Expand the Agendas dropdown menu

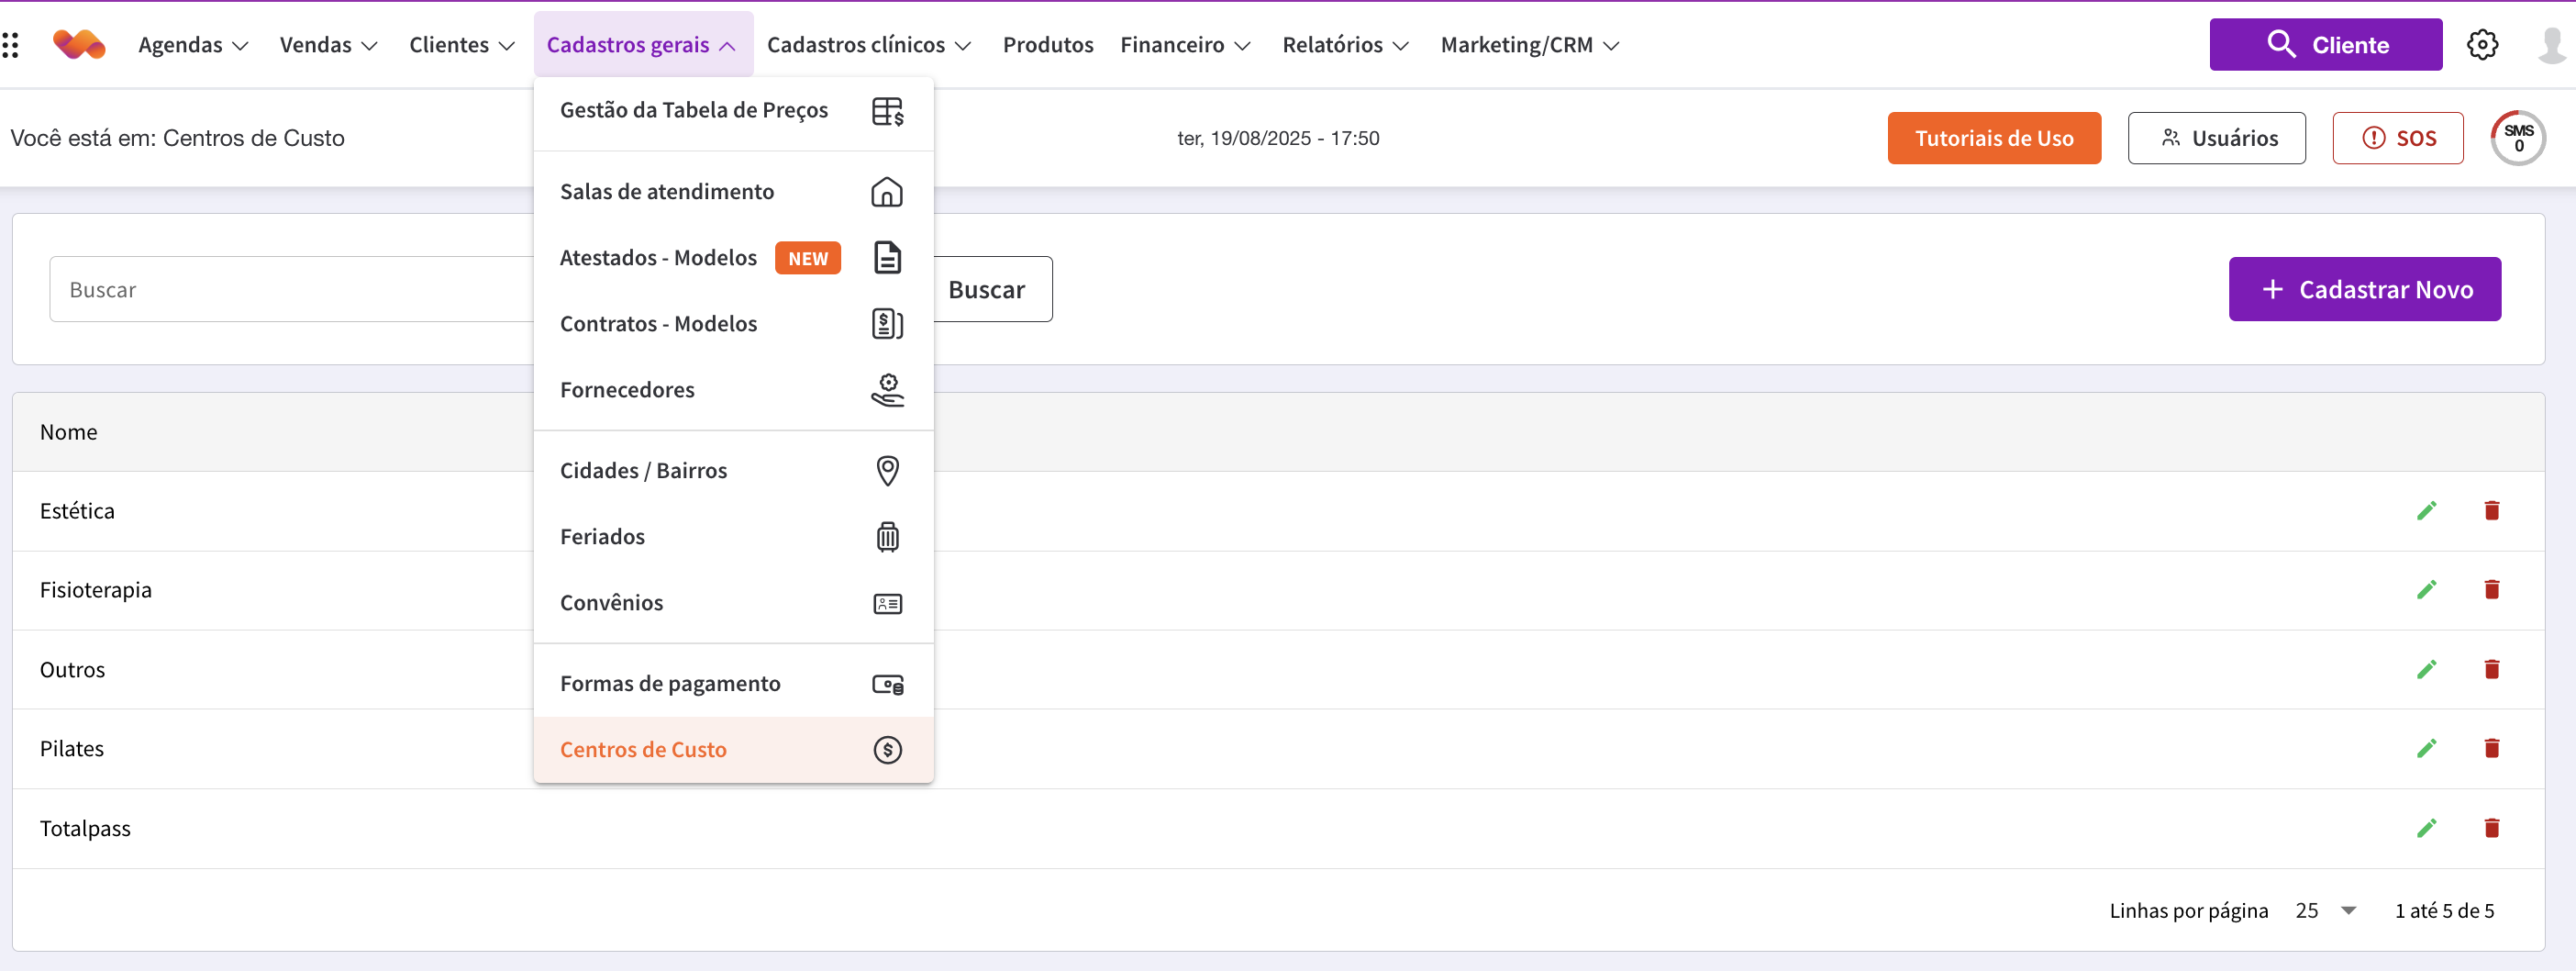coord(193,45)
